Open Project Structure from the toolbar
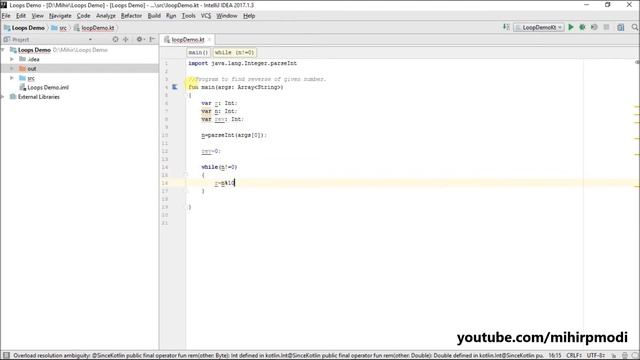The width and height of the screenshot is (640, 360). point(621,27)
